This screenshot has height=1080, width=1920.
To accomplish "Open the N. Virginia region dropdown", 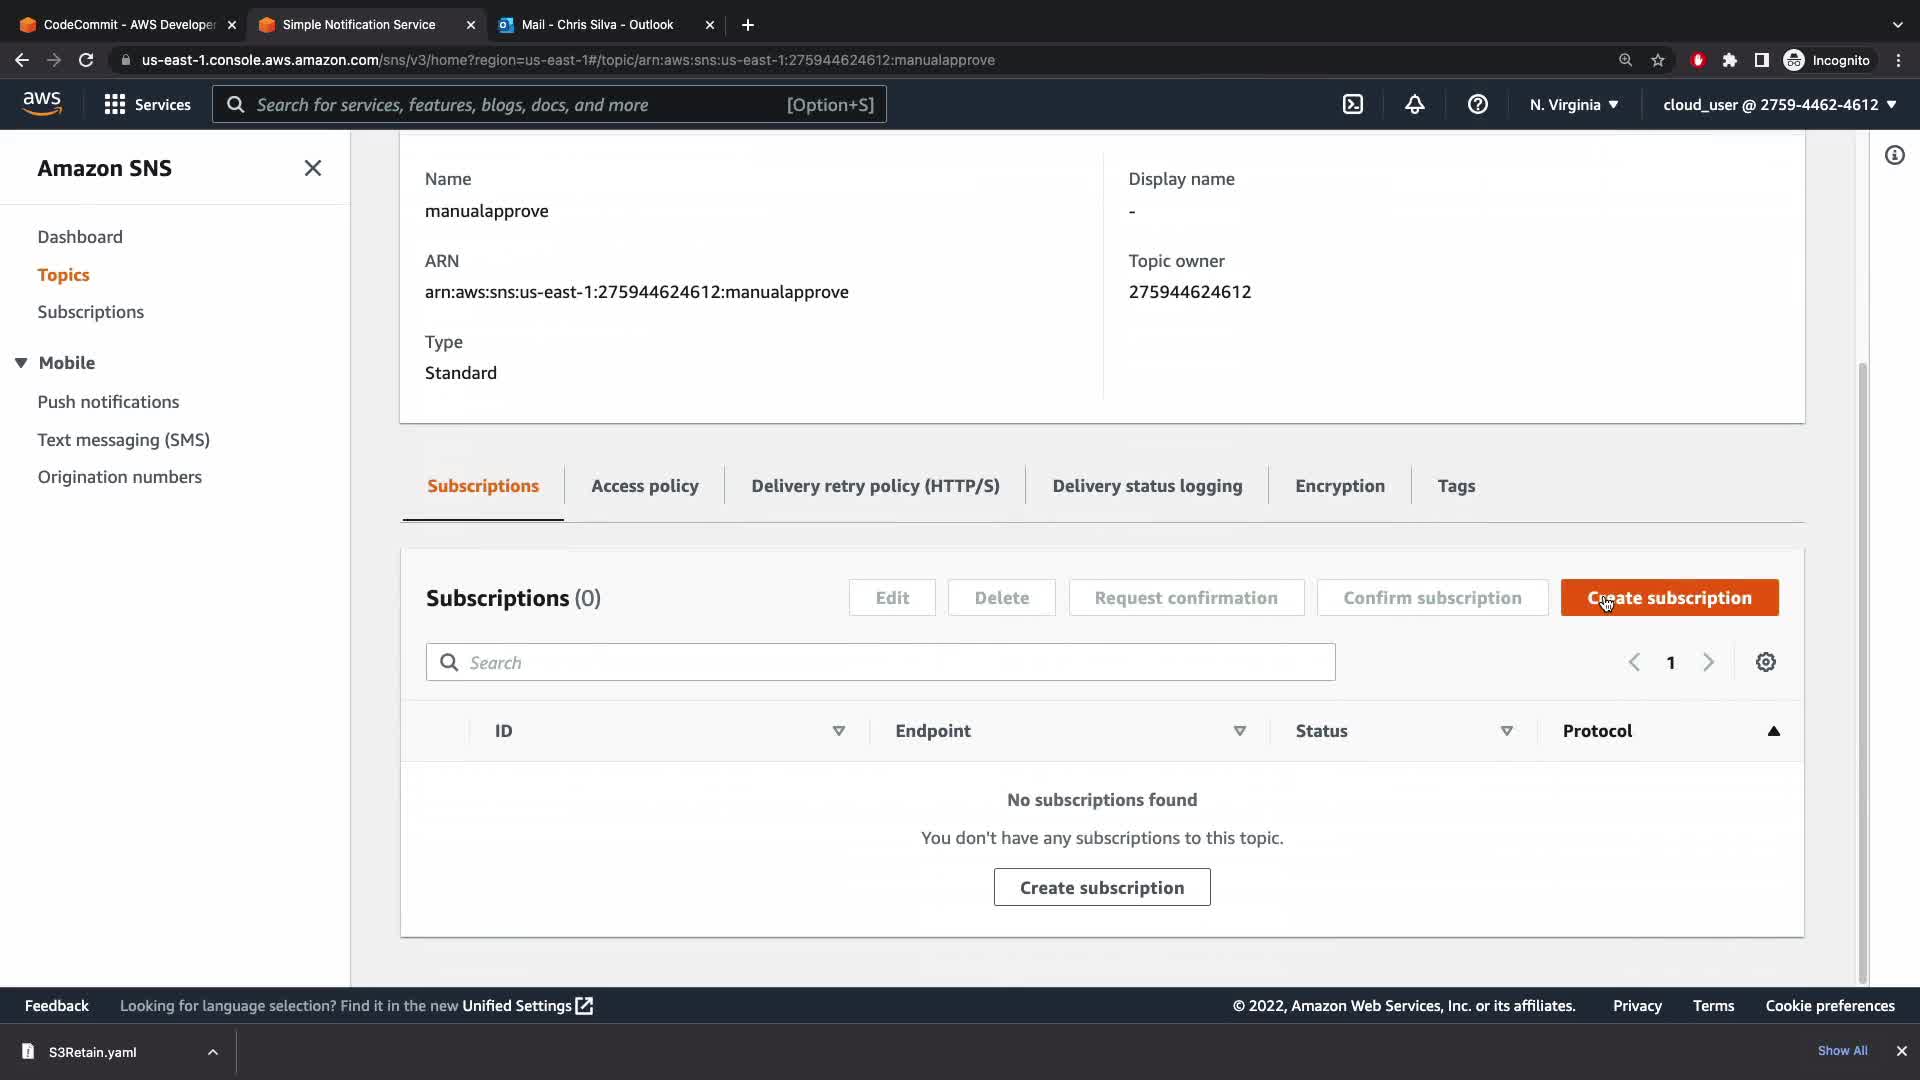I will [1573, 104].
